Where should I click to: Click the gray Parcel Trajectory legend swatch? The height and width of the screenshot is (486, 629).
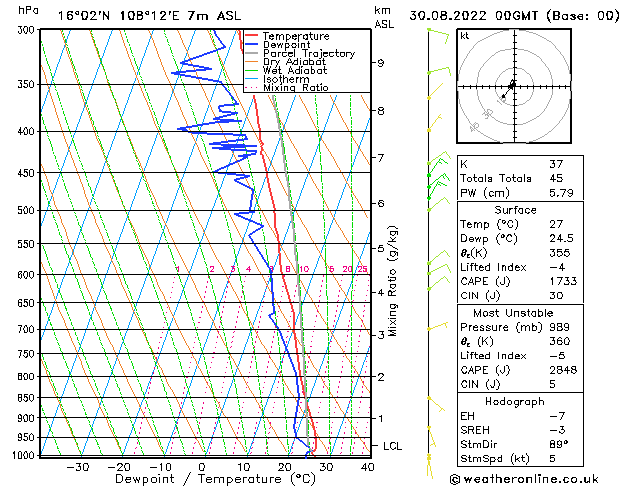point(252,53)
